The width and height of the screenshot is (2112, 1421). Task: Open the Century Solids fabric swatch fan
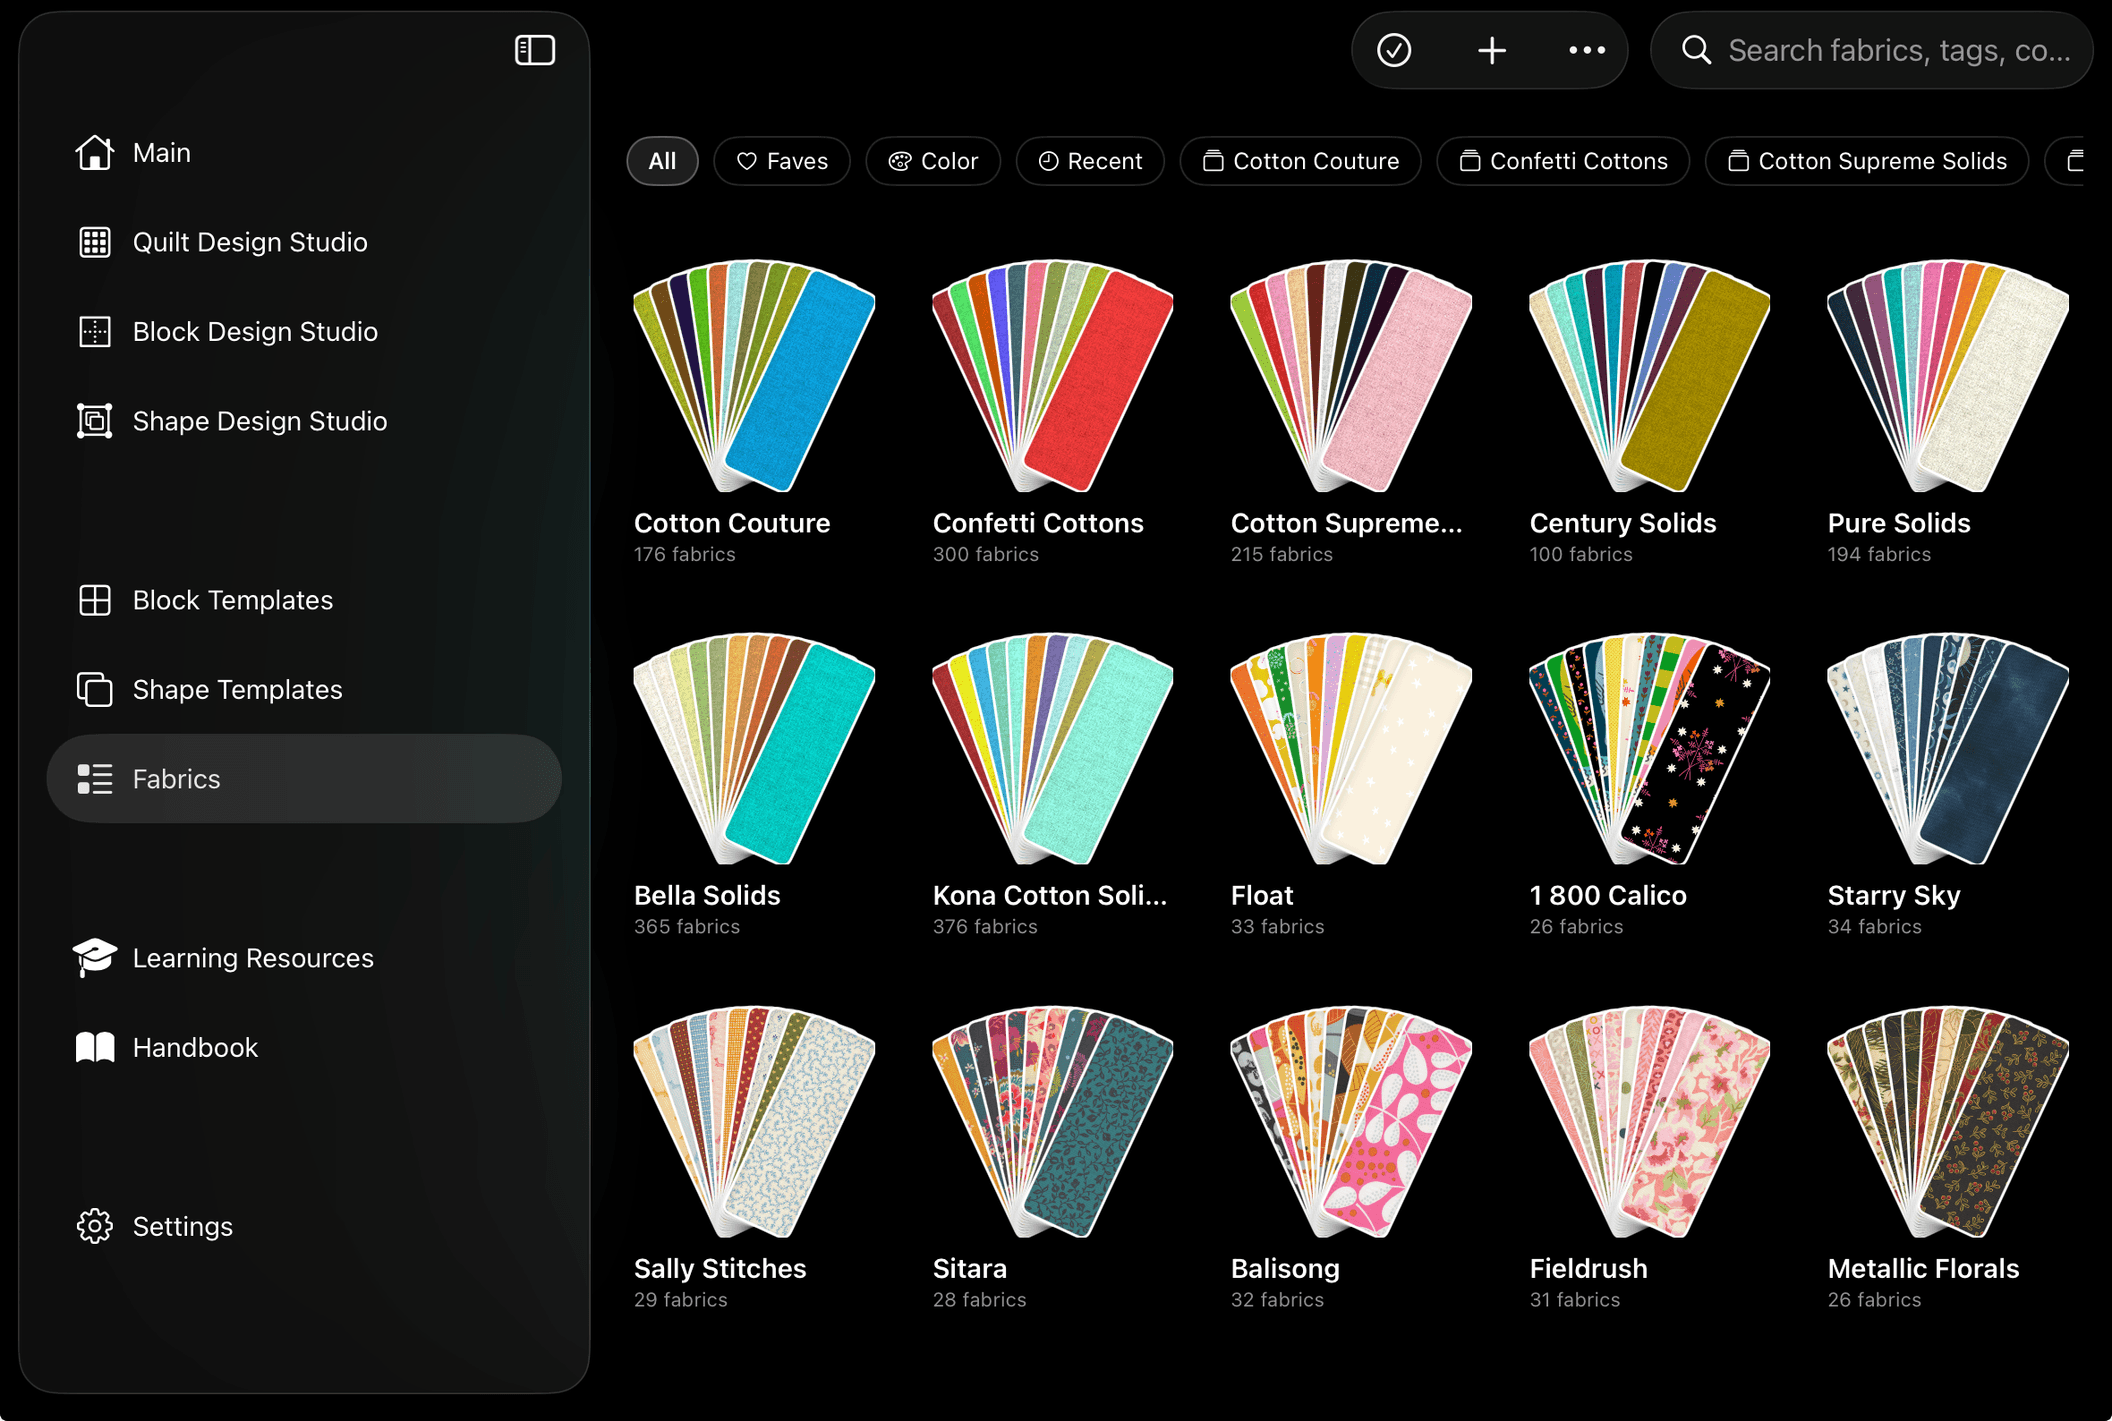click(x=1649, y=376)
